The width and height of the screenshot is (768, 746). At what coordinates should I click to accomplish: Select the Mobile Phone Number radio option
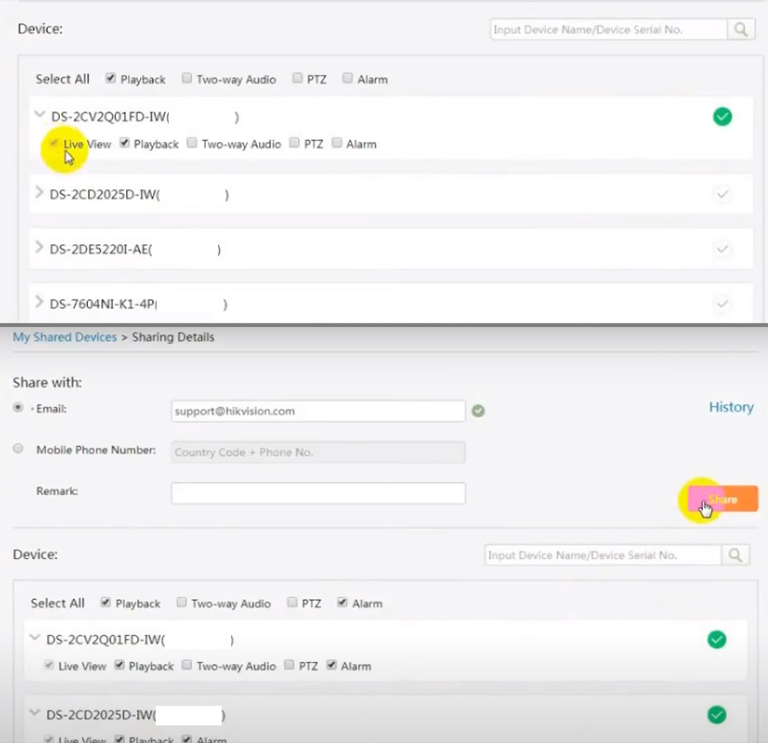(x=18, y=449)
